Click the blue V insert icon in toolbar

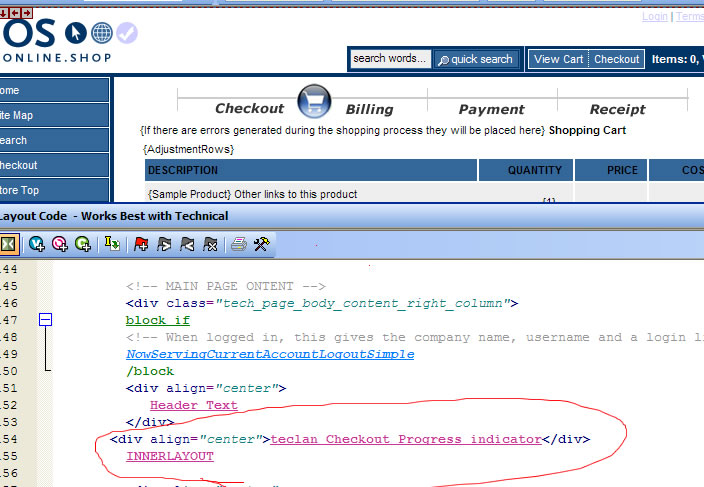tap(37, 243)
